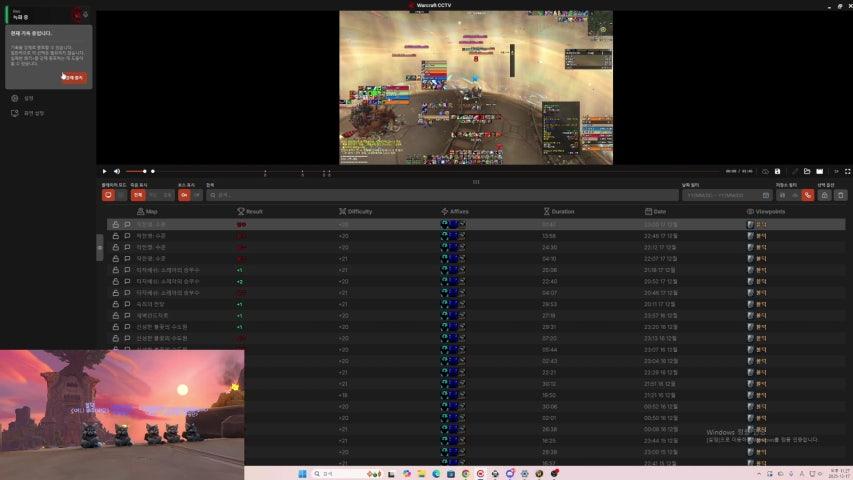The width and height of the screenshot is (853, 480).
Task: Click the cloud icon in player toolbar
Action: (x=765, y=171)
